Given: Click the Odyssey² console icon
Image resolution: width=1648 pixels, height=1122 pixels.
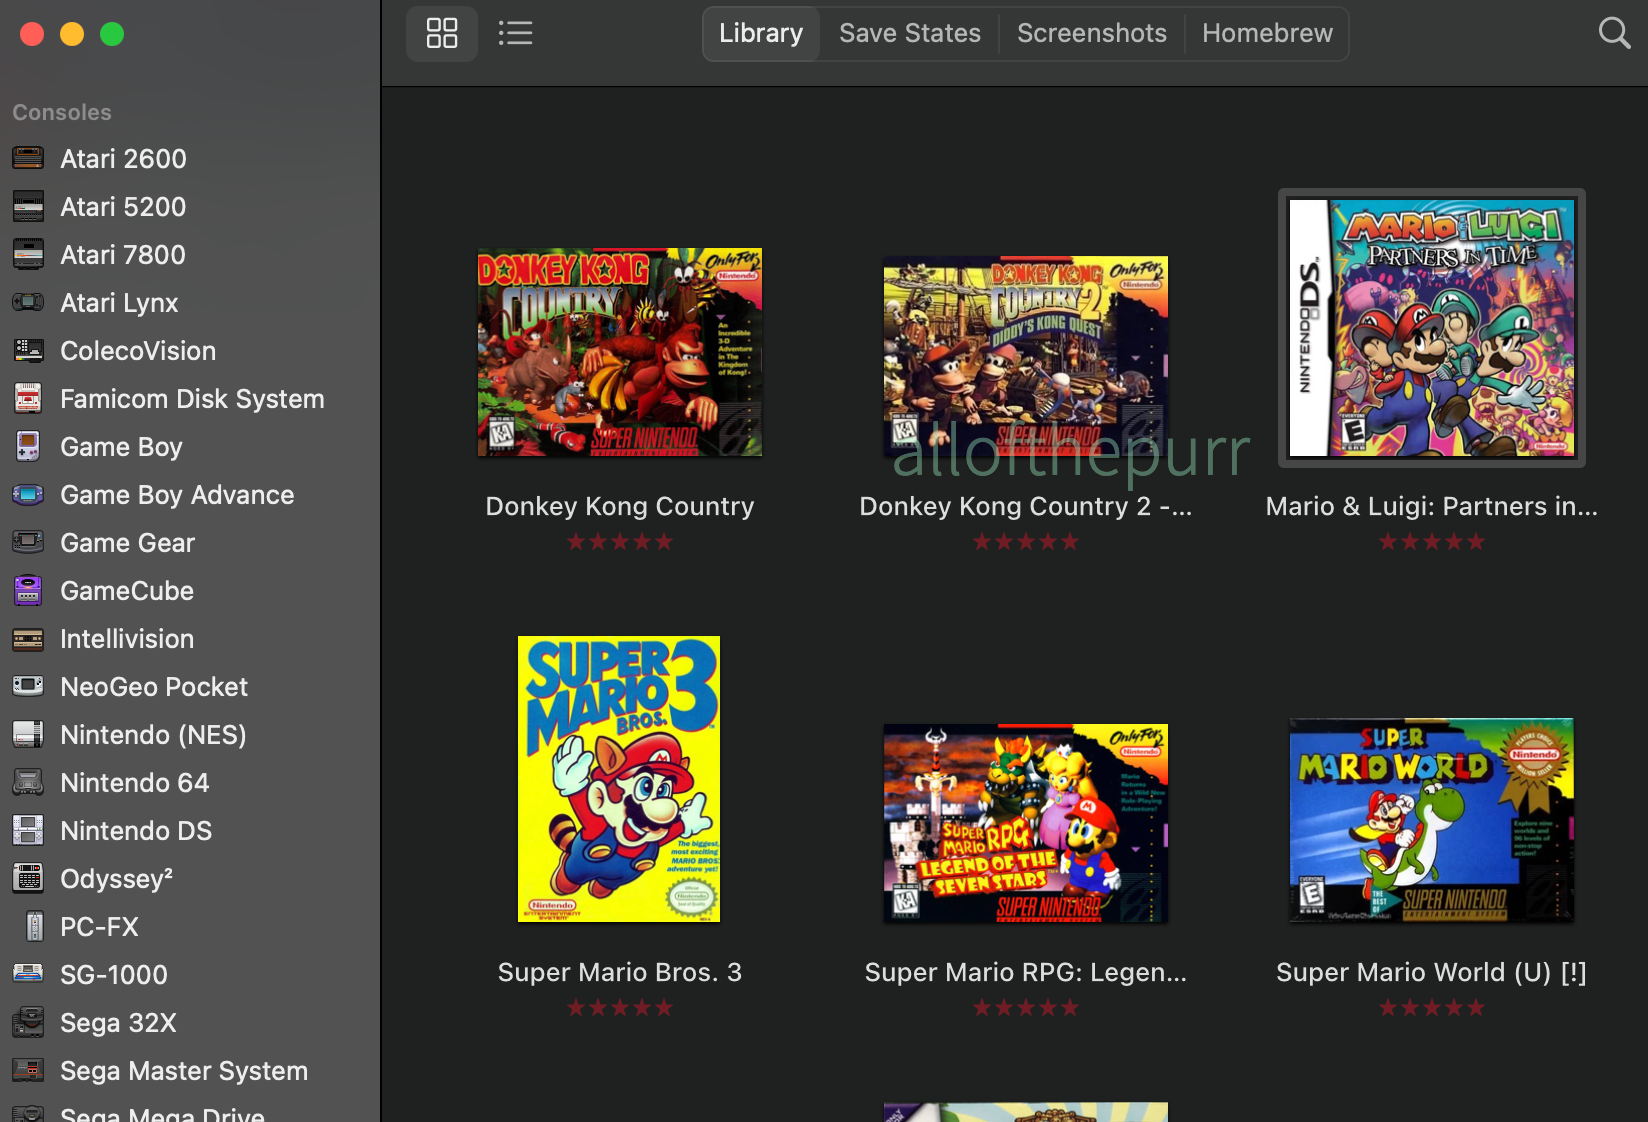Looking at the screenshot, I should coord(28,878).
